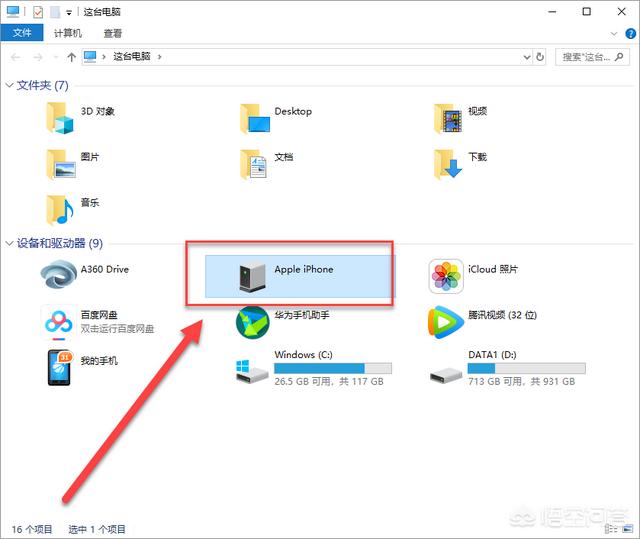
Task: Select the Windows (C:) drive icon
Action: click(x=251, y=371)
